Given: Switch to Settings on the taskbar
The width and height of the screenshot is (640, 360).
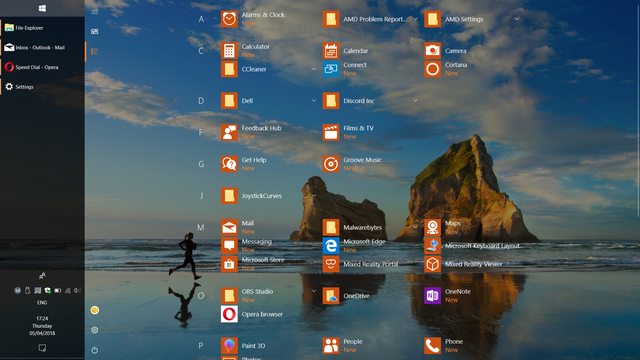Looking at the screenshot, I should coord(42,87).
